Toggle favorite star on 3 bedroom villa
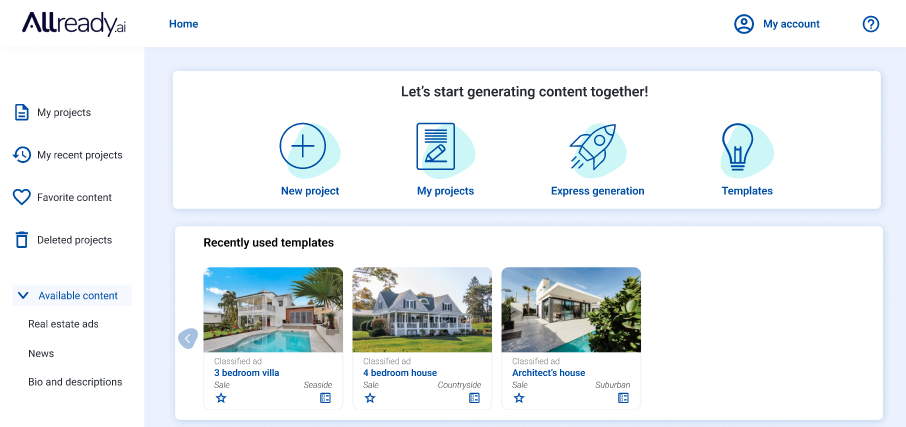Screen dimensions: 906x427 [x=221, y=398]
